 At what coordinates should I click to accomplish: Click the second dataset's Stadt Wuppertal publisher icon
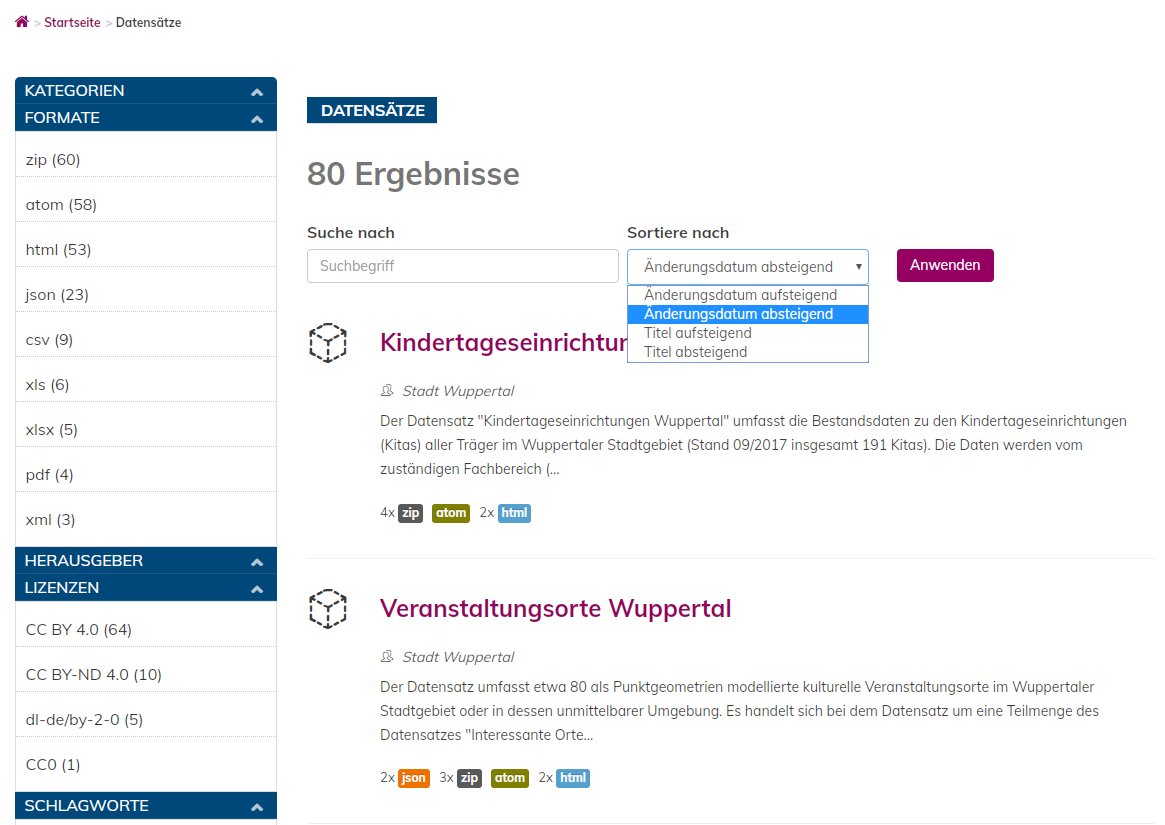tap(386, 656)
